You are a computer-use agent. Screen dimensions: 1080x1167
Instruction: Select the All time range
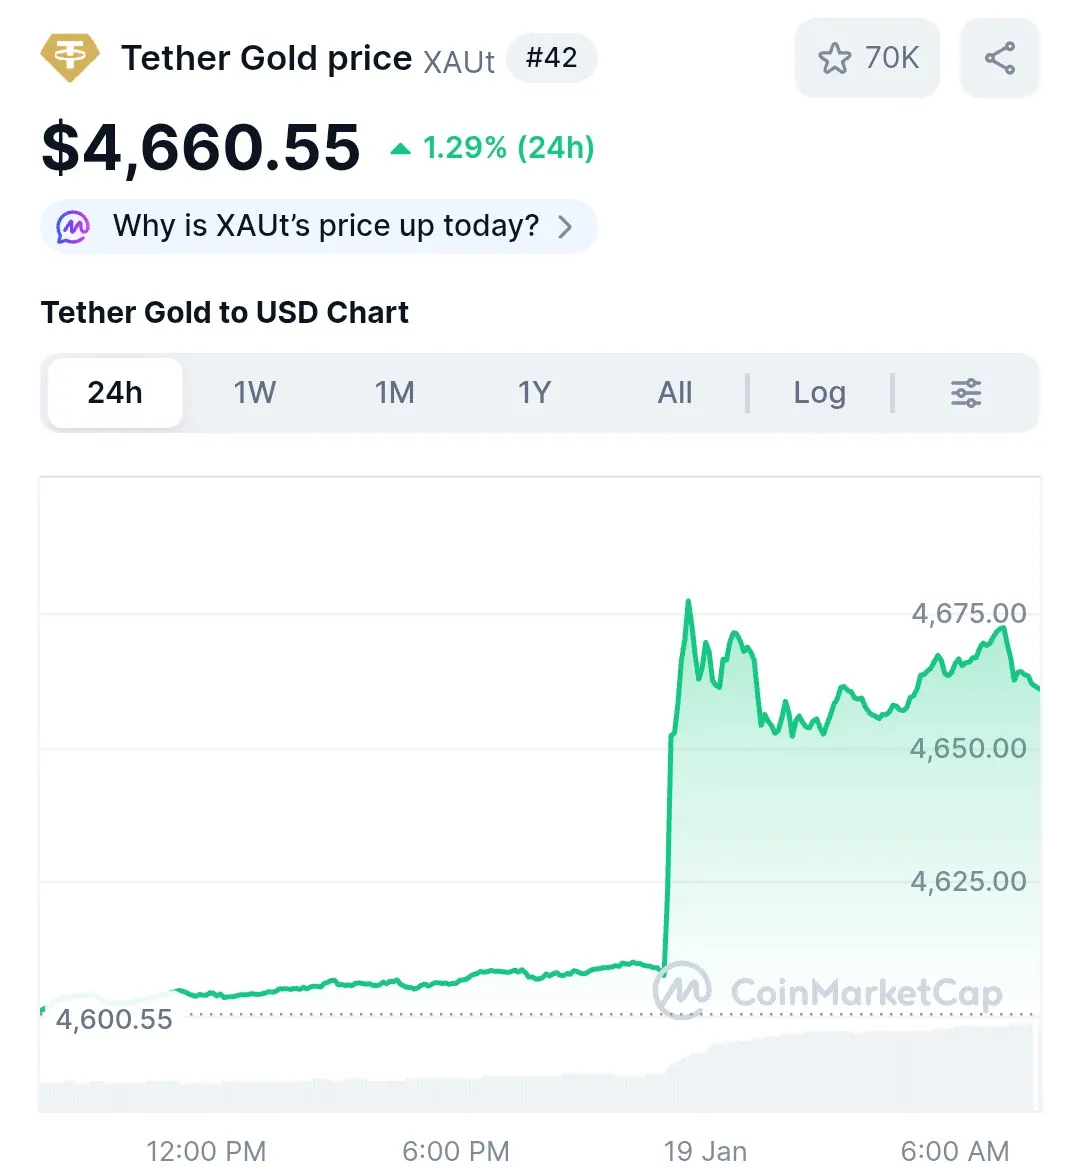click(x=674, y=392)
